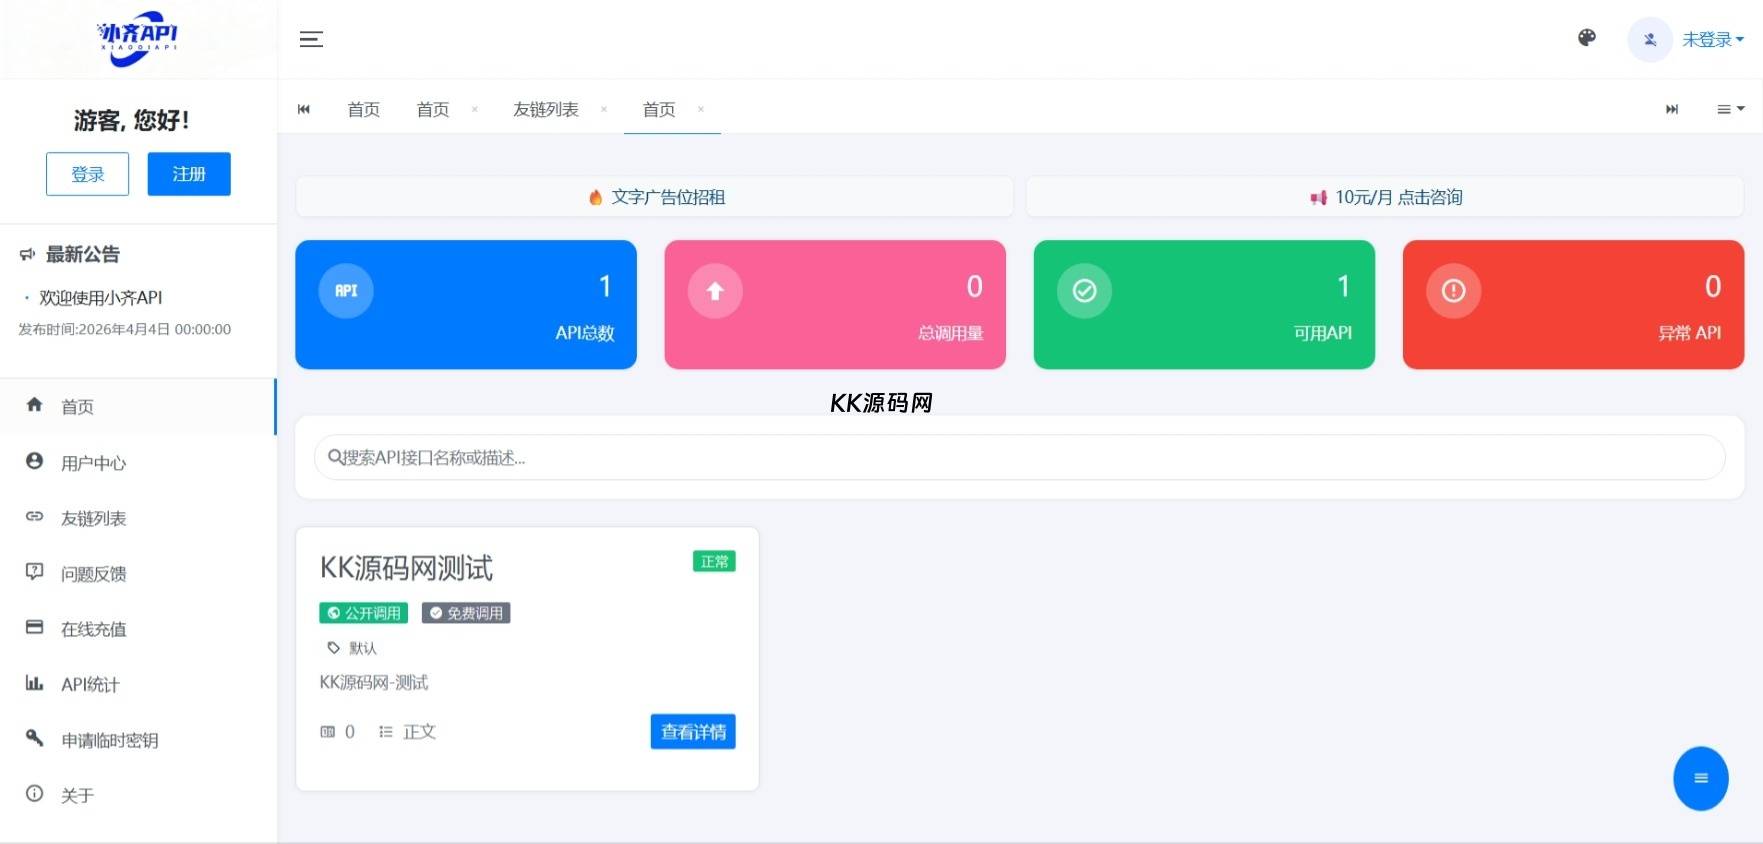The height and width of the screenshot is (844, 1763).
Task: Click the 总调用量 upload arrow icon
Action: pos(715,291)
